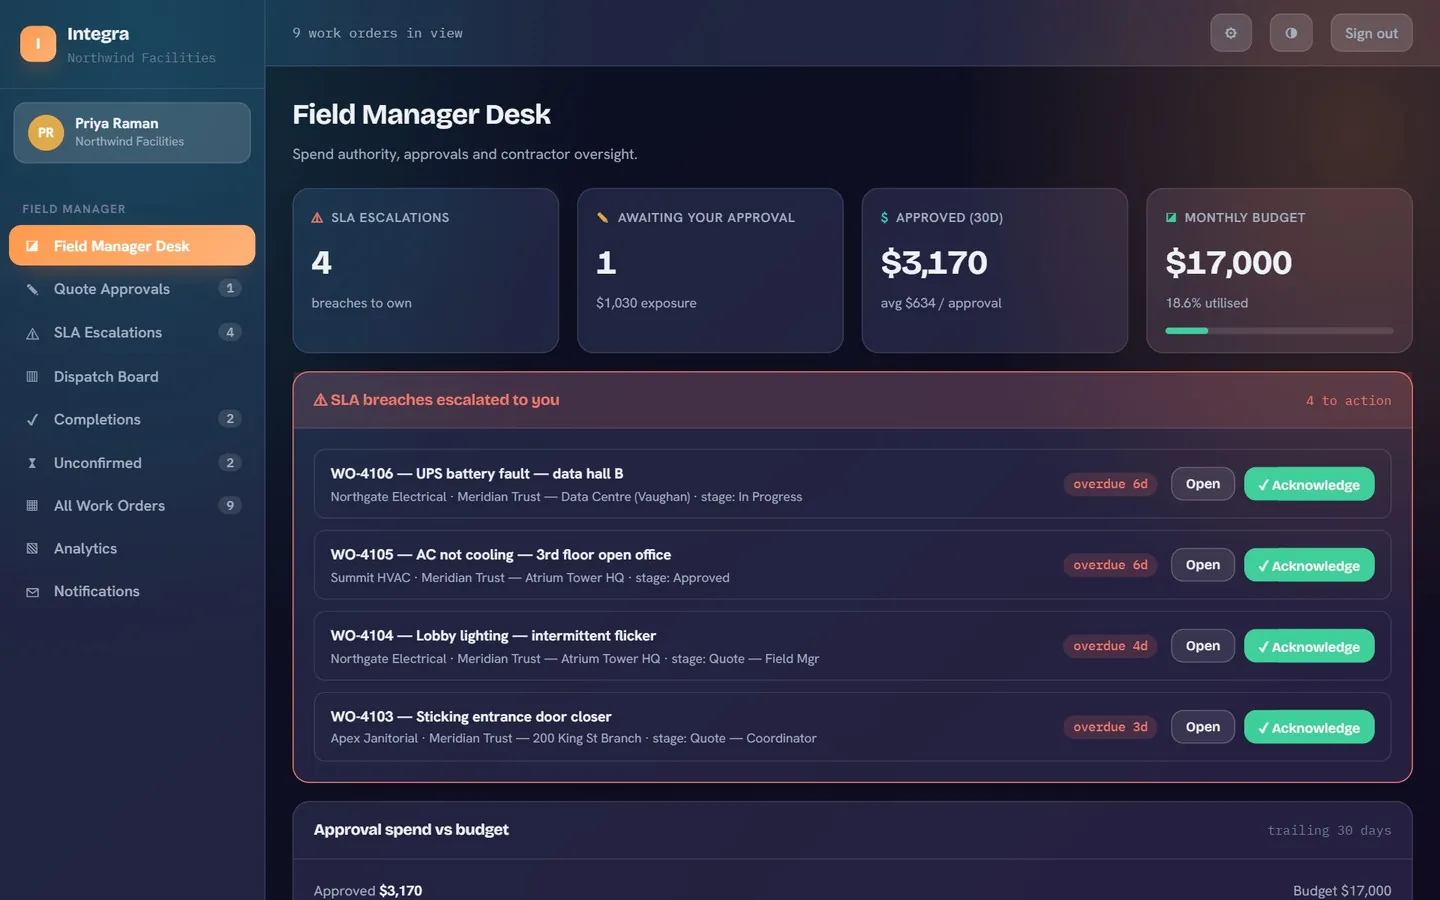1440x900 pixels.
Task: Open work order WO-4105
Action: tap(1203, 565)
